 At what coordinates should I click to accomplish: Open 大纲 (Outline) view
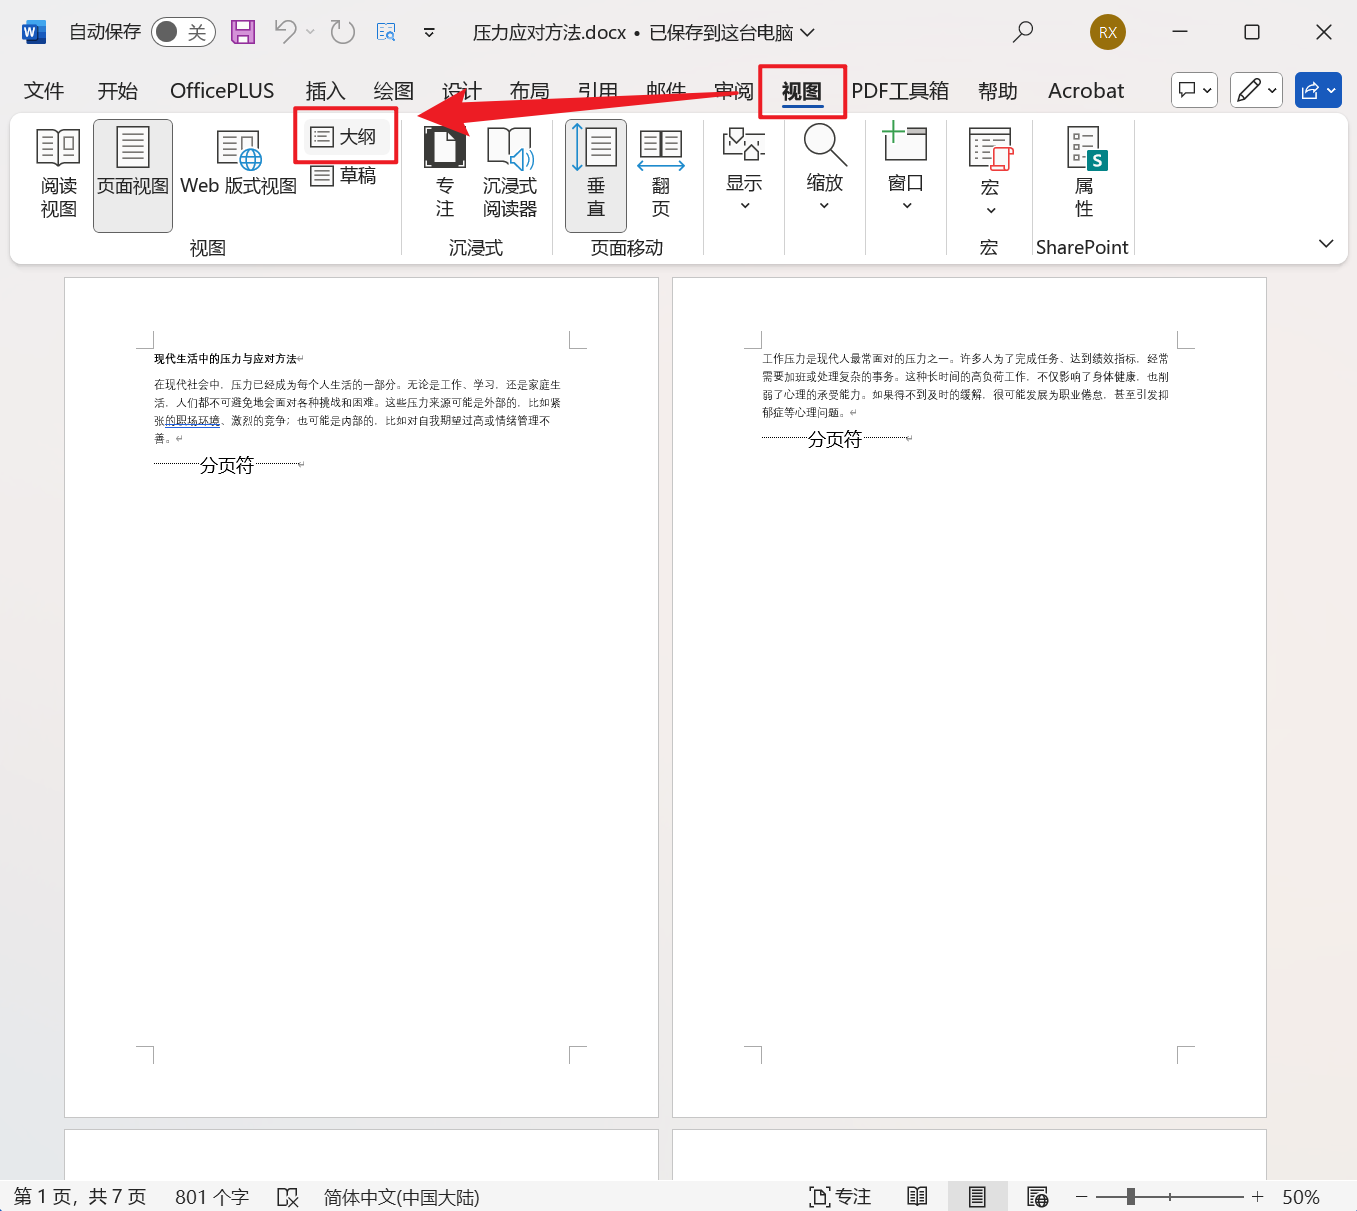tap(345, 135)
